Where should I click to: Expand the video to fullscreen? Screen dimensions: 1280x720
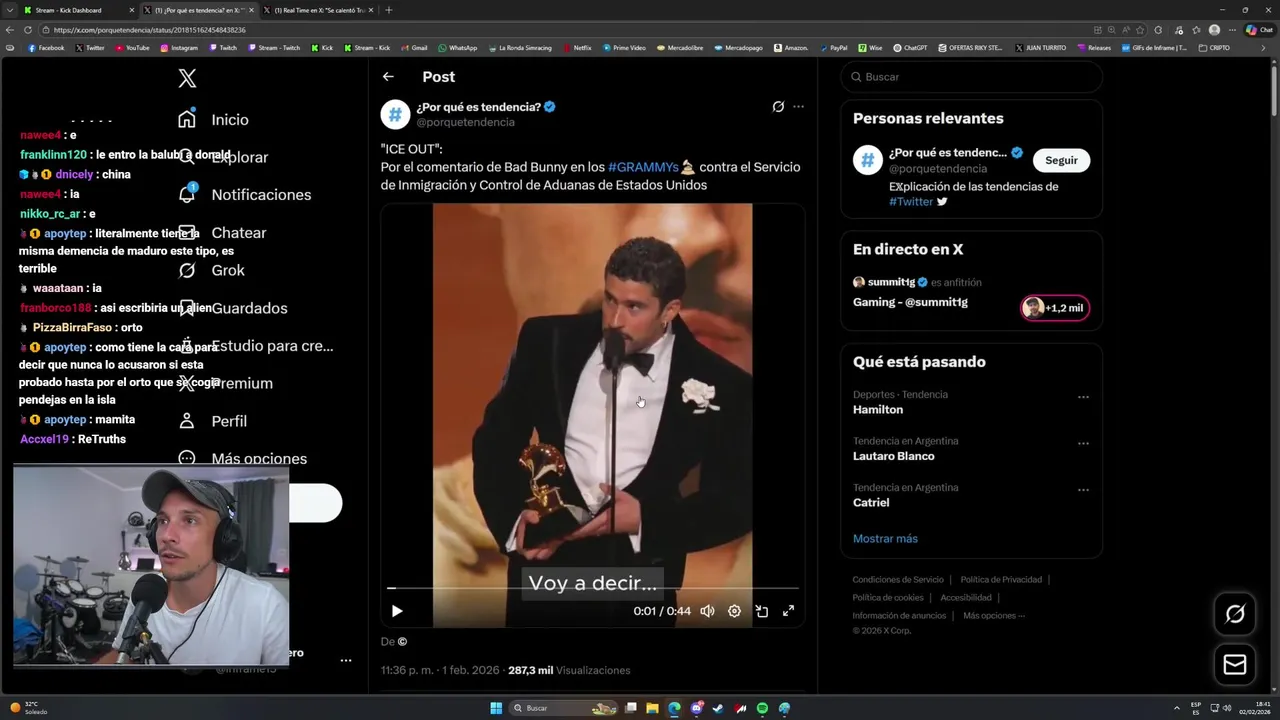[788, 611]
